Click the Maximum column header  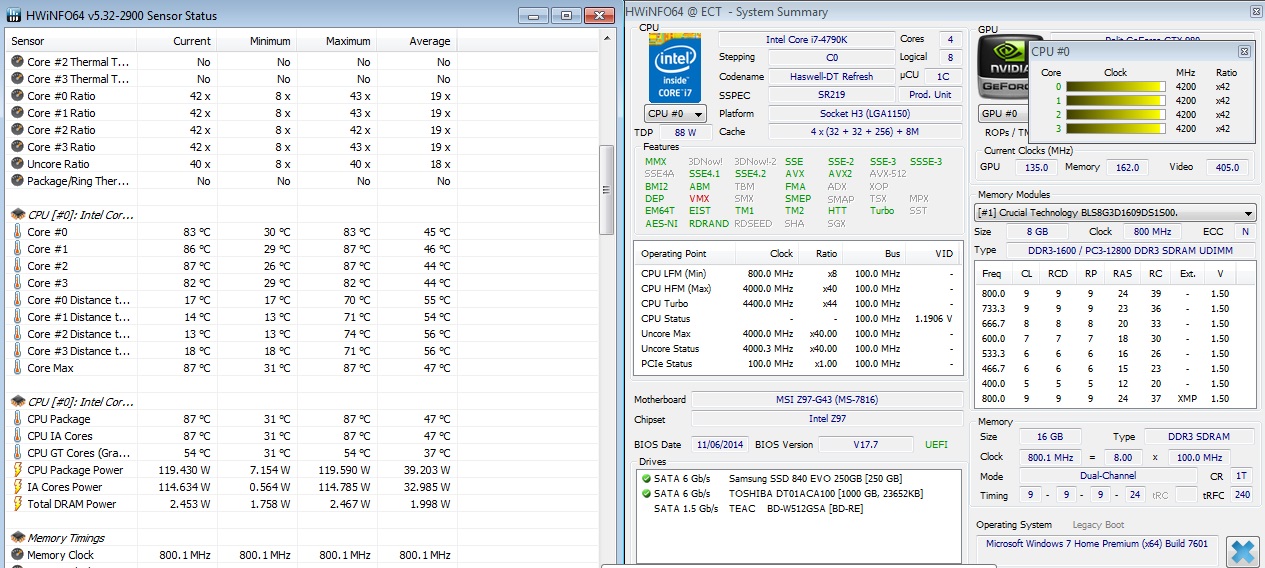pos(337,41)
